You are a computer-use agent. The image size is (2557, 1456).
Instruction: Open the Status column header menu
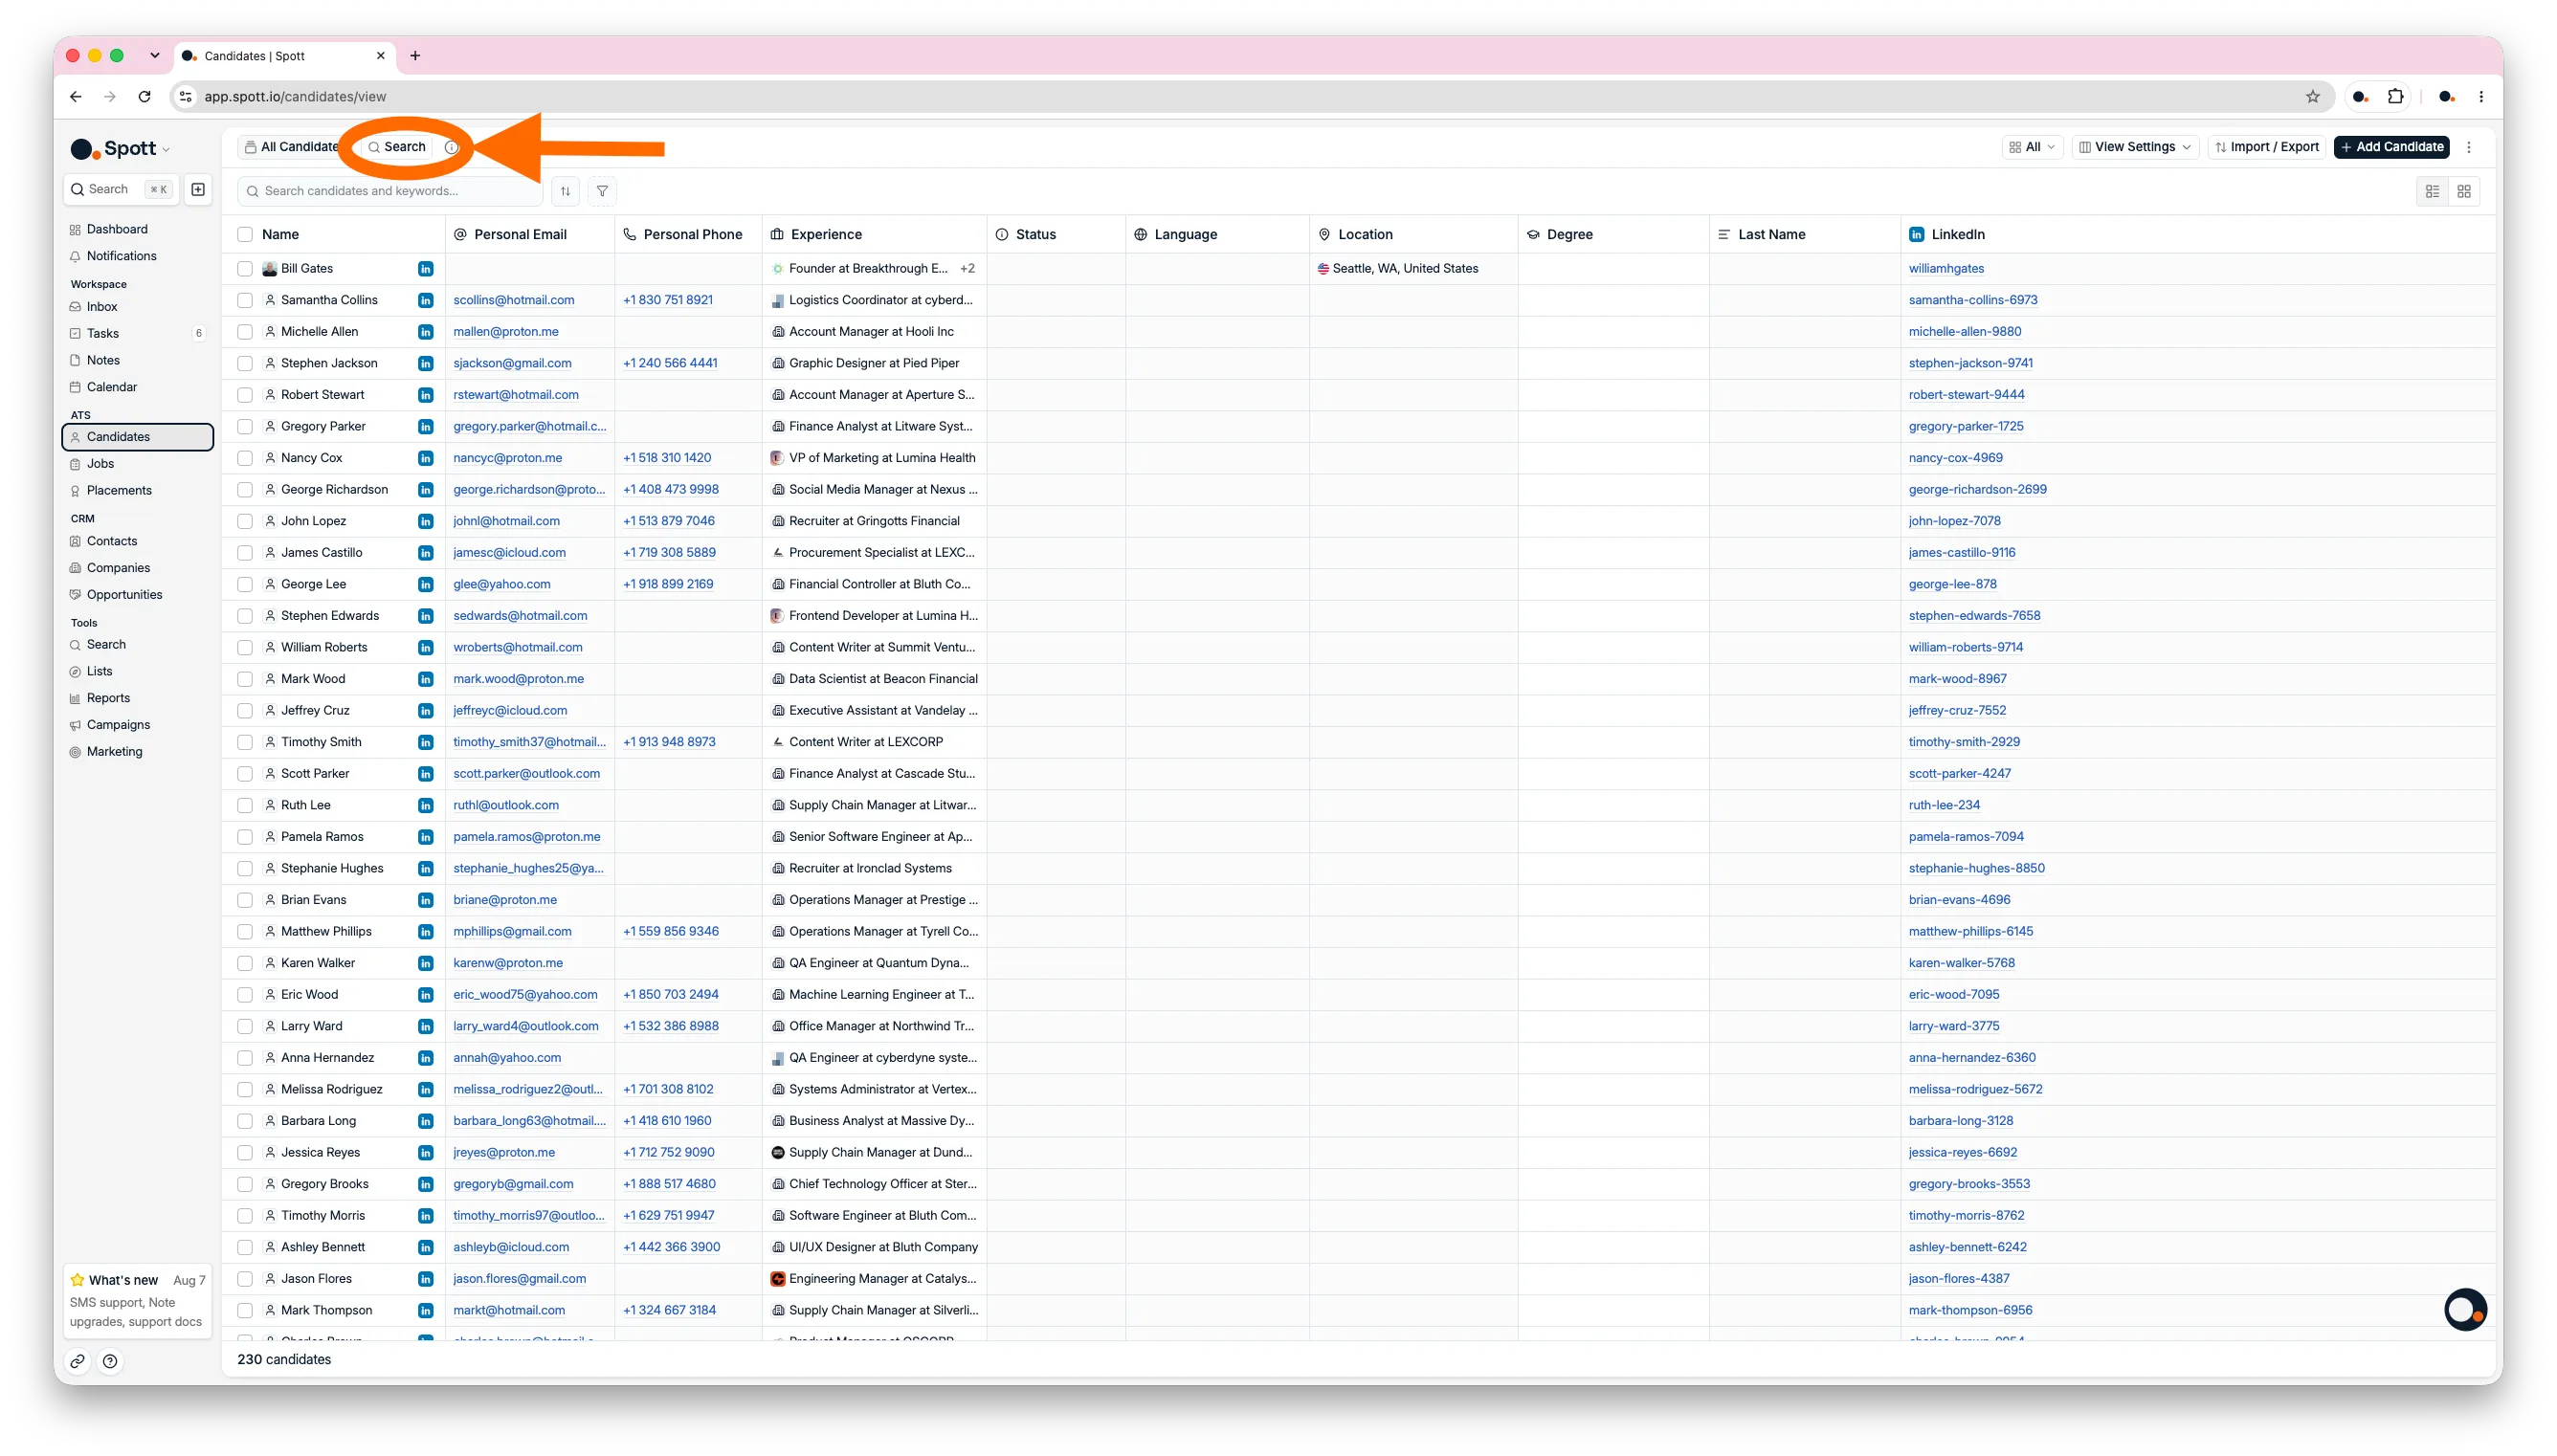pyautogui.click(x=1055, y=235)
